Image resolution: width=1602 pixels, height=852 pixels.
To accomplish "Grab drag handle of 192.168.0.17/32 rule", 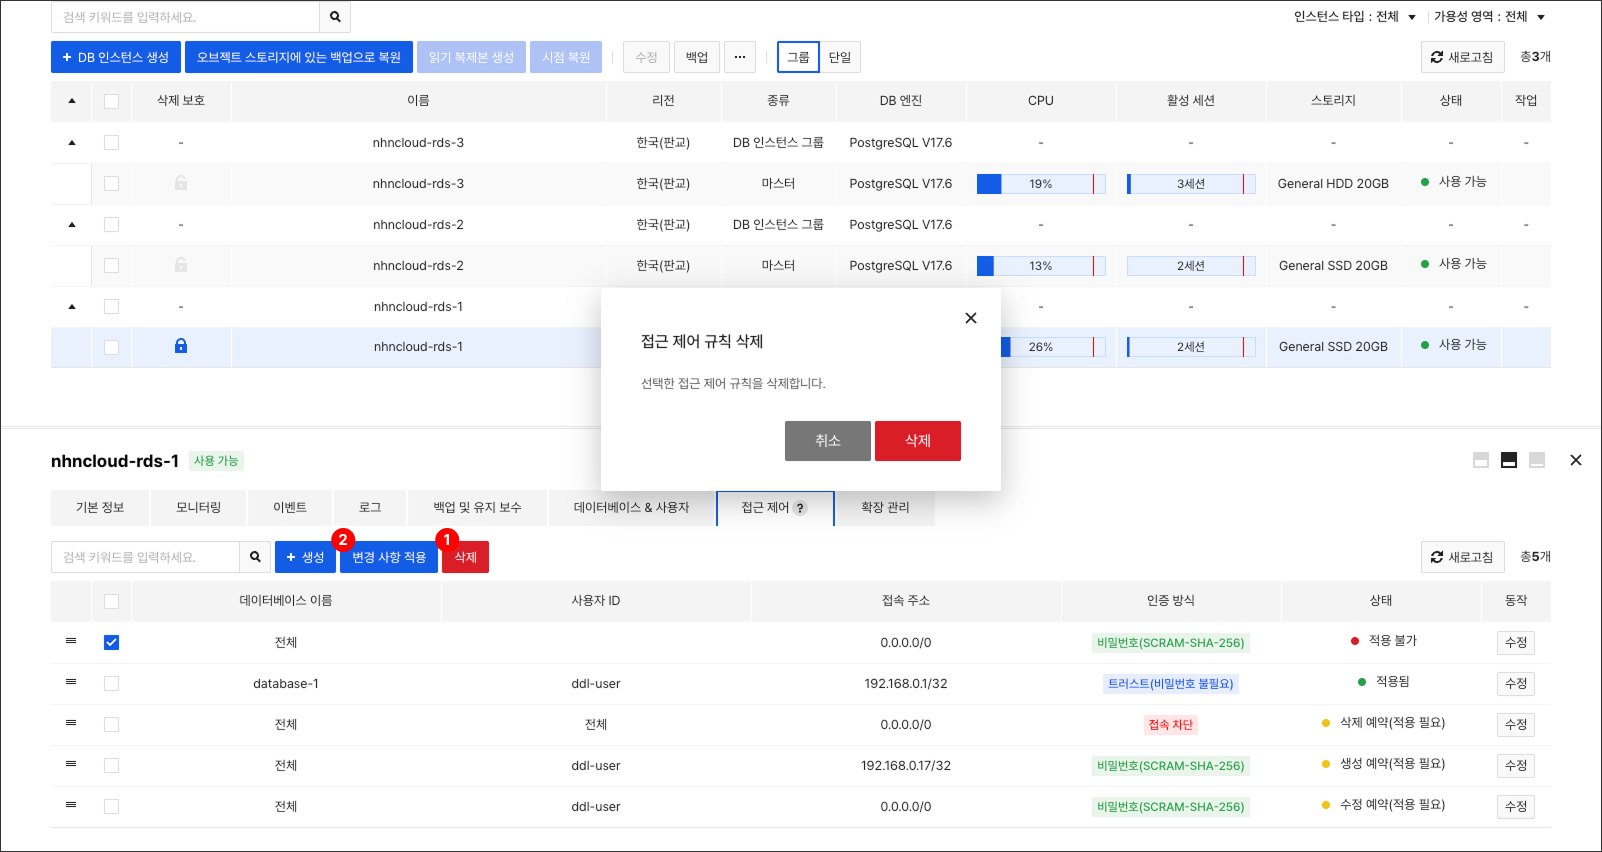I will tap(71, 764).
